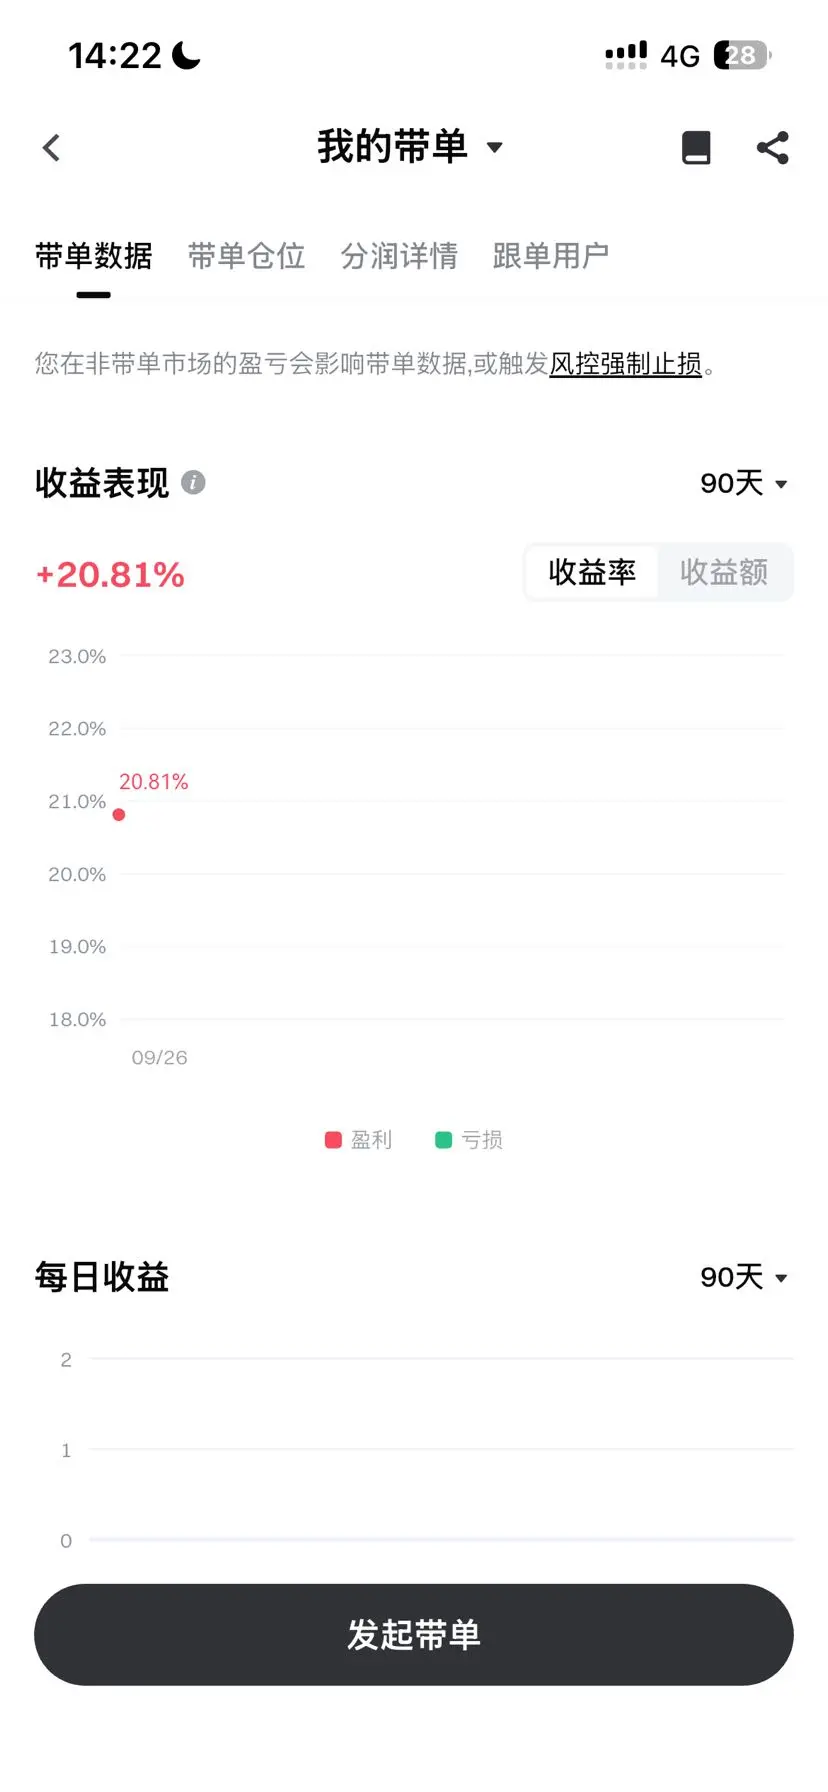Screen dimensions: 828x1792
Task: Open the 90天 dropdown for 每日收益
Action: (744, 1277)
